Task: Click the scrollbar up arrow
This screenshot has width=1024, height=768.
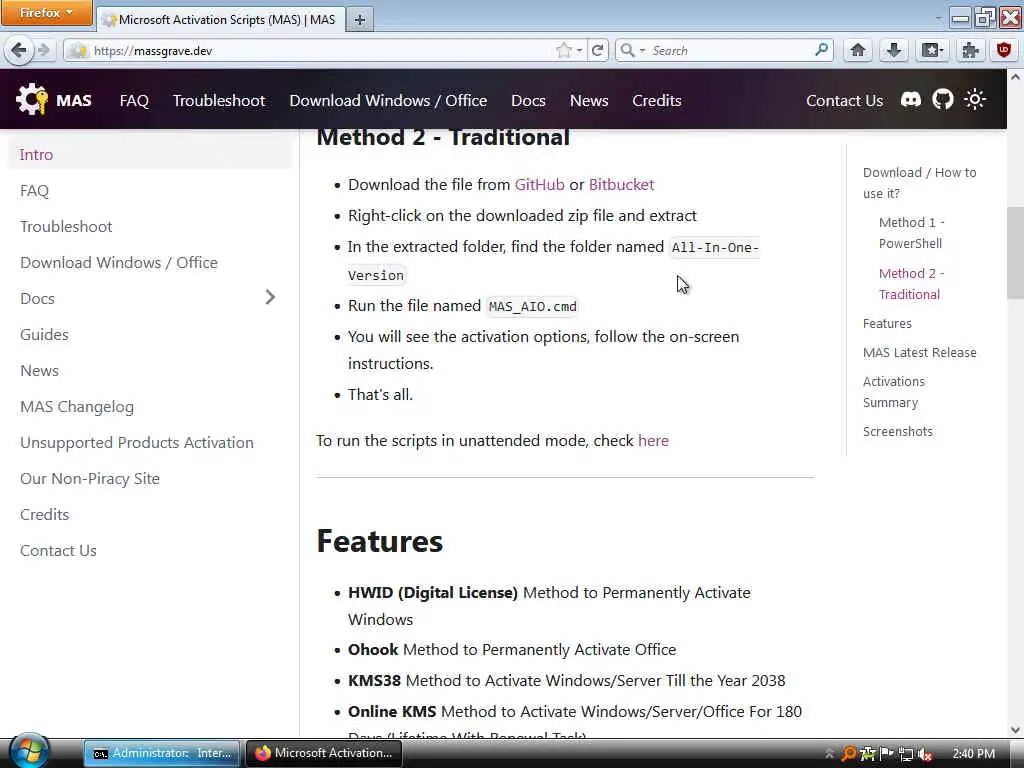Action: coord(1015,76)
